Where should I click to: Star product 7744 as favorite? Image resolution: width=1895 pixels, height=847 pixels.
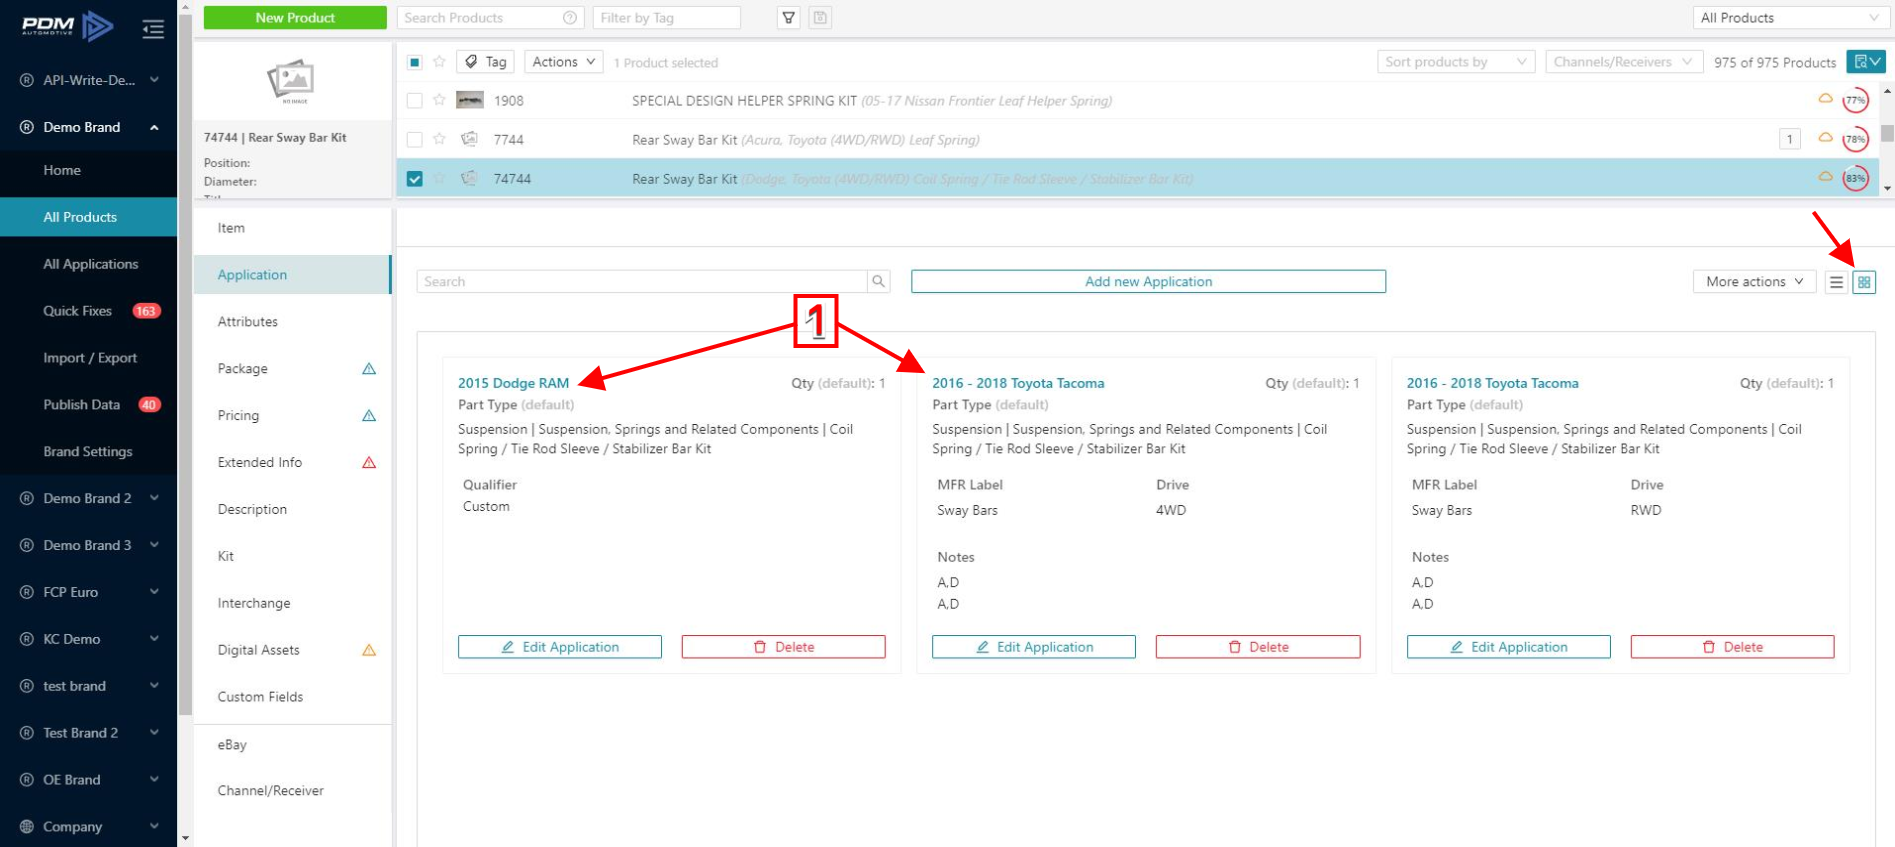[439, 139]
